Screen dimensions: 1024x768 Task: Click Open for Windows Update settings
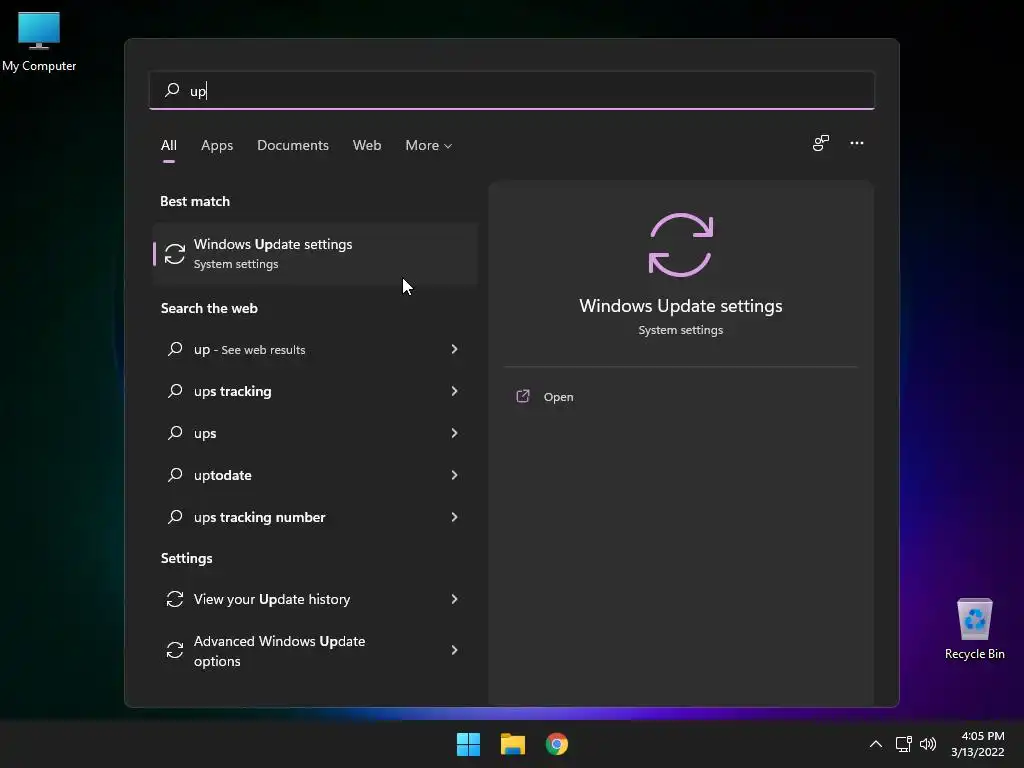[558, 397]
